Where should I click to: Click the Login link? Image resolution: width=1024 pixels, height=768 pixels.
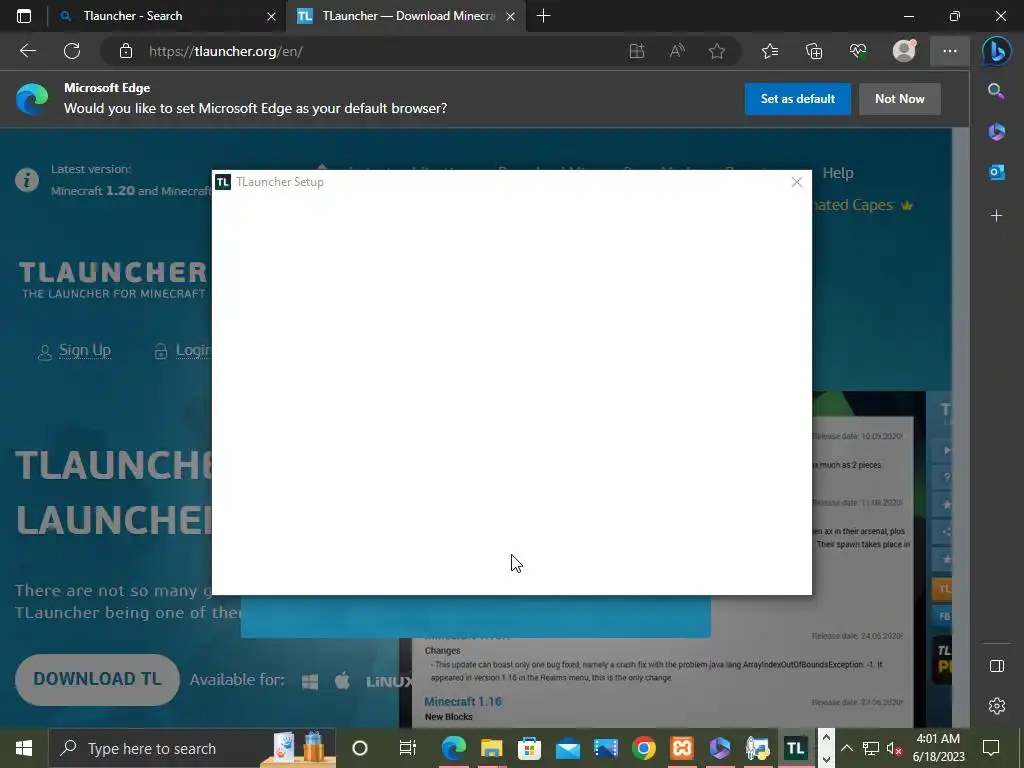coord(193,350)
